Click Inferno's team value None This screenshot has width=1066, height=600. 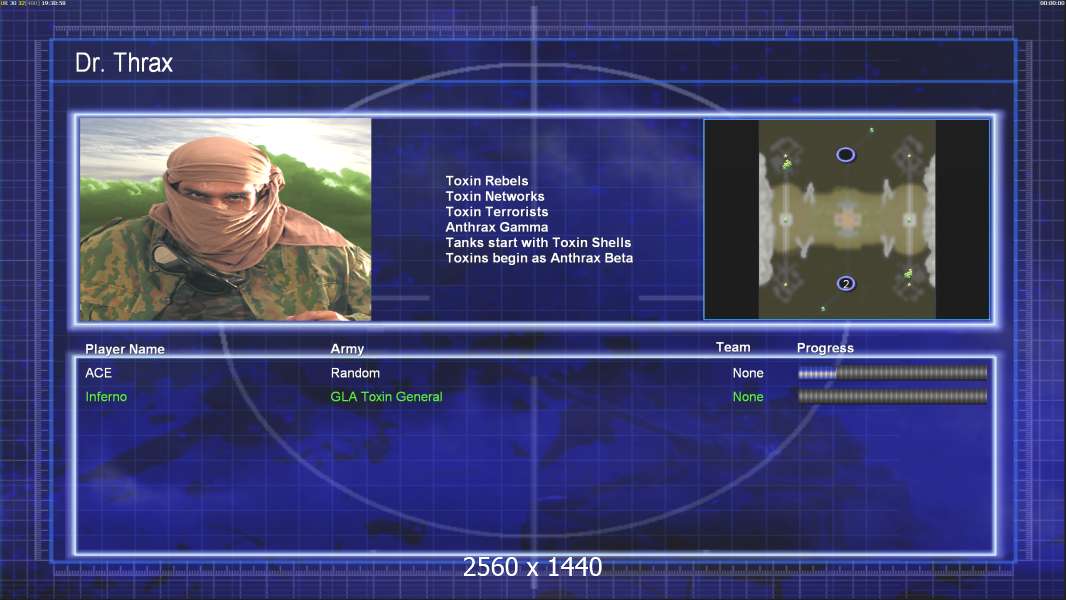tap(748, 397)
